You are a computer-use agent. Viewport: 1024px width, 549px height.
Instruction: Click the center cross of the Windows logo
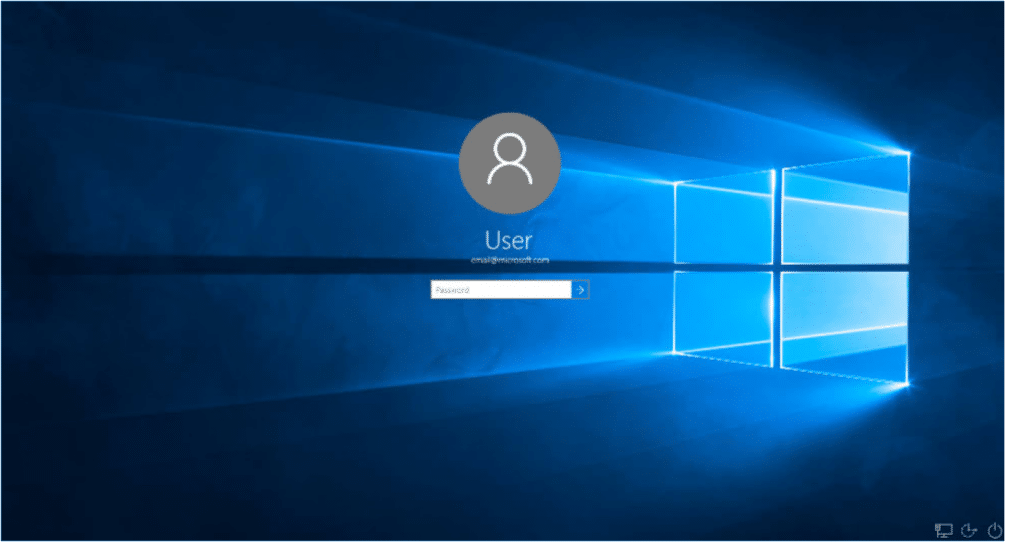pos(778,268)
